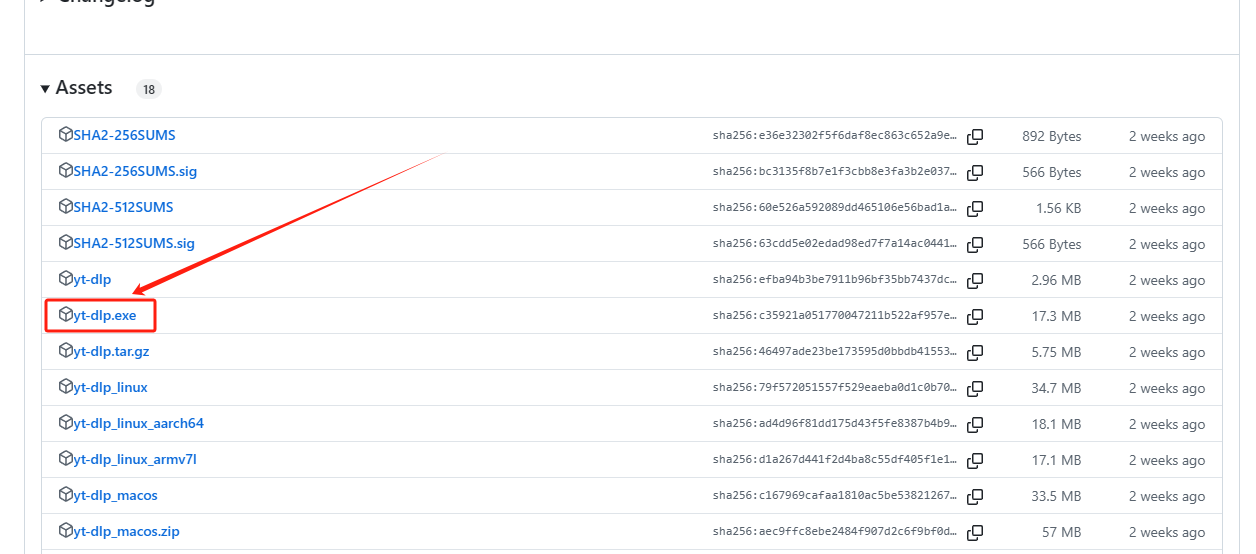Click the 33.5 MB file size
The width and height of the screenshot is (1256, 554).
[1057, 496]
